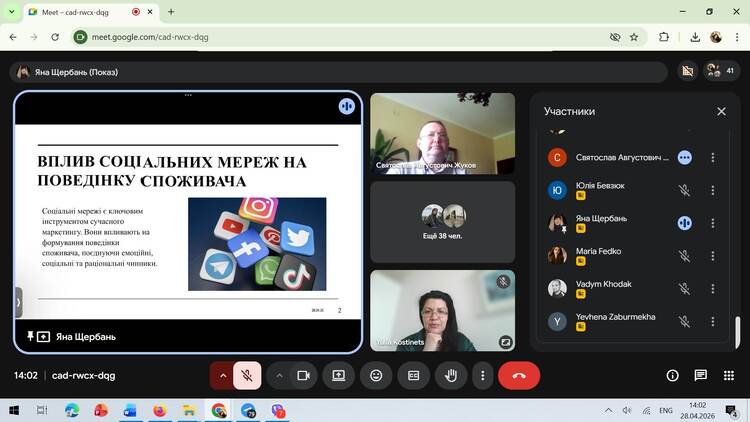Open more options in call bar
The width and height of the screenshot is (750, 422).
coord(483,376)
